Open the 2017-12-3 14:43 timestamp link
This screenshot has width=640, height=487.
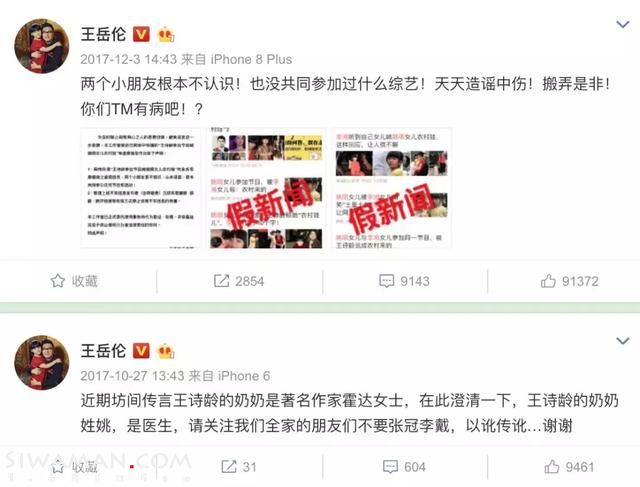tap(128, 59)
